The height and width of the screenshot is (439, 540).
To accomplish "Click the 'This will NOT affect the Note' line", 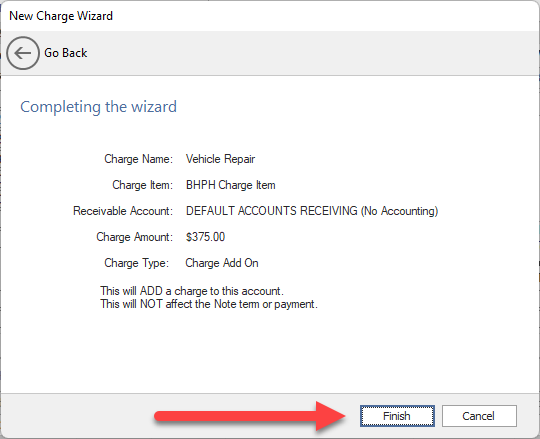I will 209,304.
